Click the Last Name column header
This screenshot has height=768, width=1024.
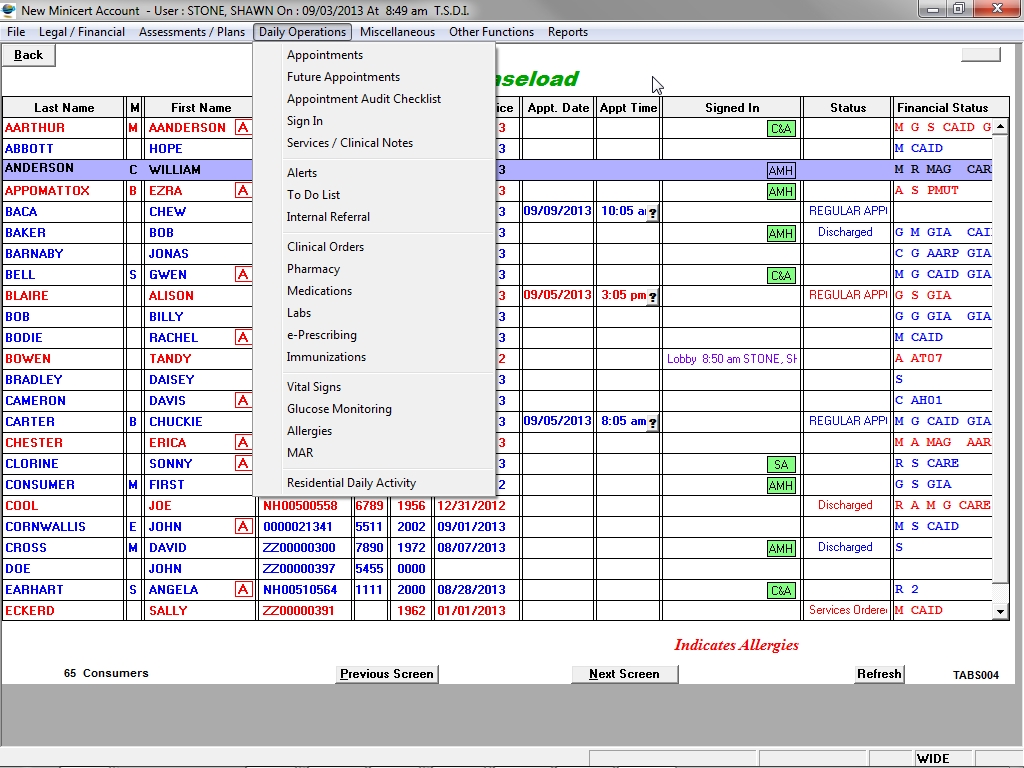64,108
